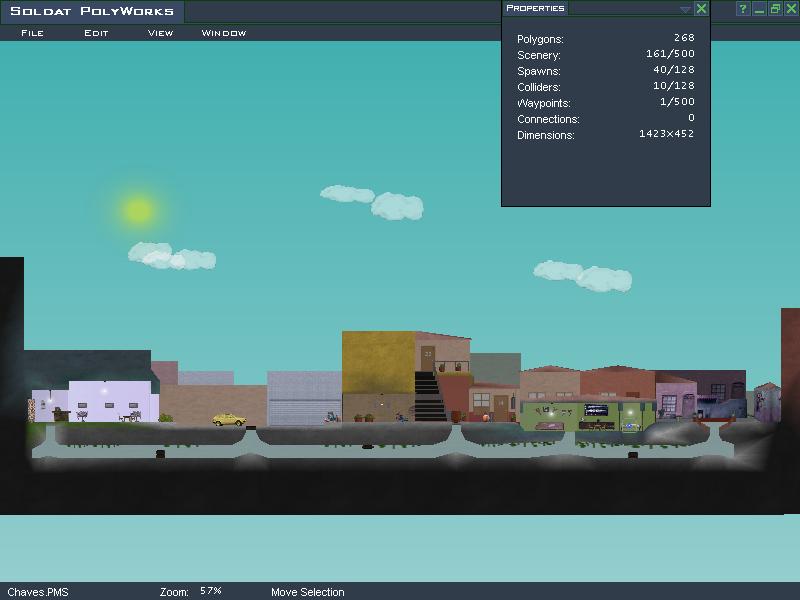
Task: Click the Move Selection status text
Action: pos(307,592)
